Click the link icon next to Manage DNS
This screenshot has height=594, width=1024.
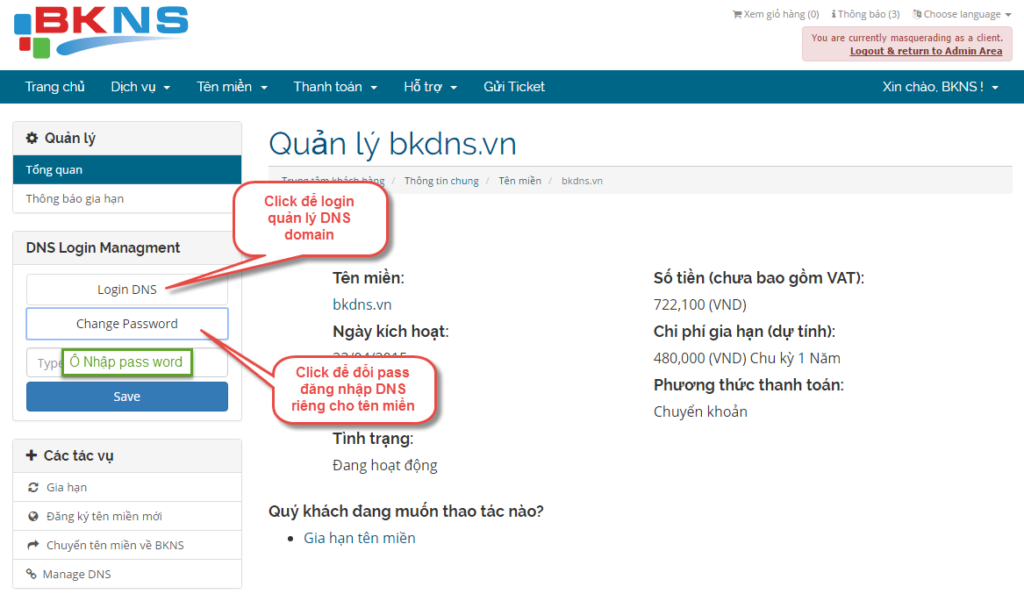31,575
